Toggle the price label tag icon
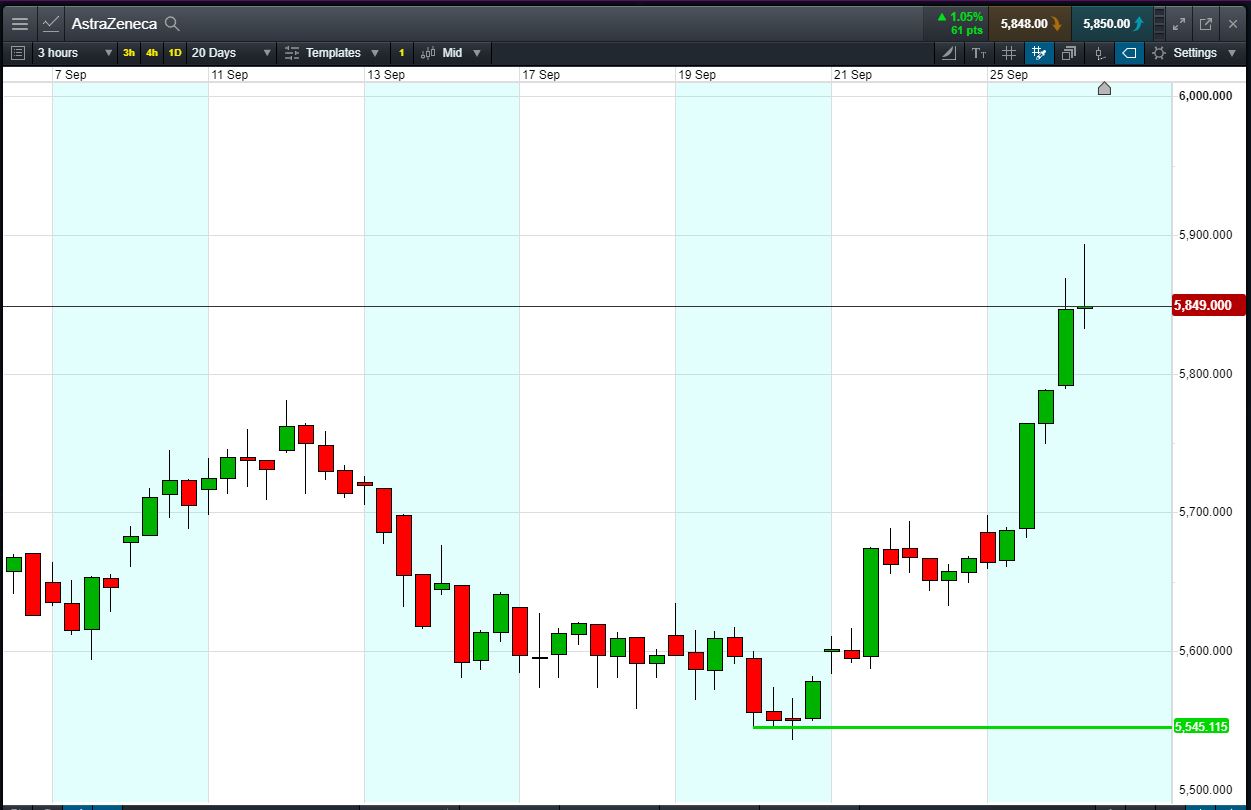 point(1129,53)
